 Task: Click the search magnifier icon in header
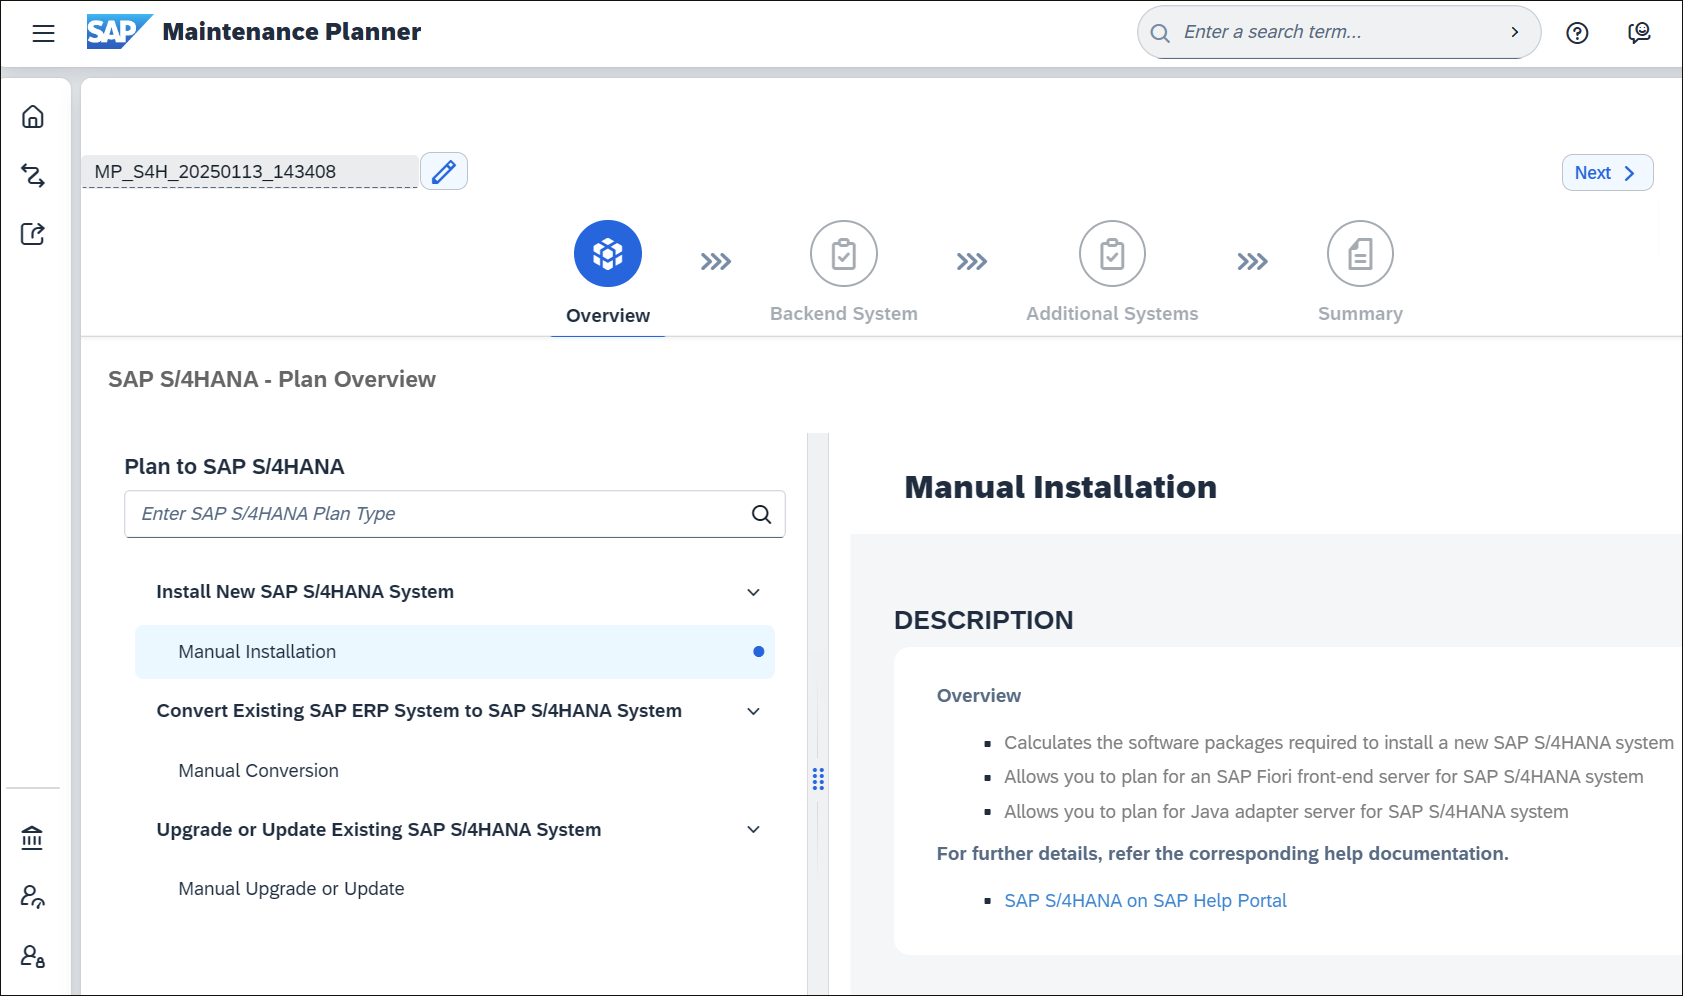[1160, 33]
